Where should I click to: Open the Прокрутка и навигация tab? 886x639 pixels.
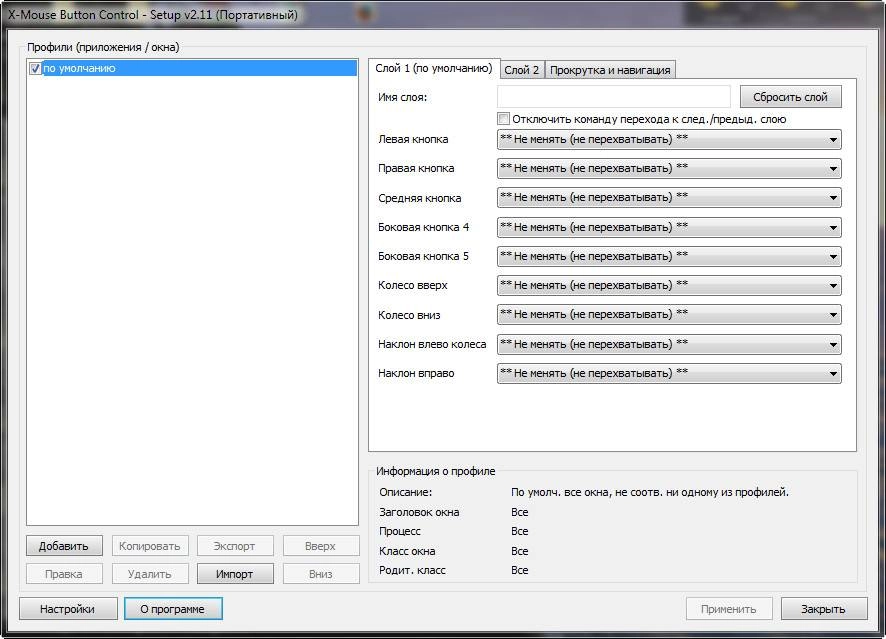pyautogui.click(x=610, y=70)
